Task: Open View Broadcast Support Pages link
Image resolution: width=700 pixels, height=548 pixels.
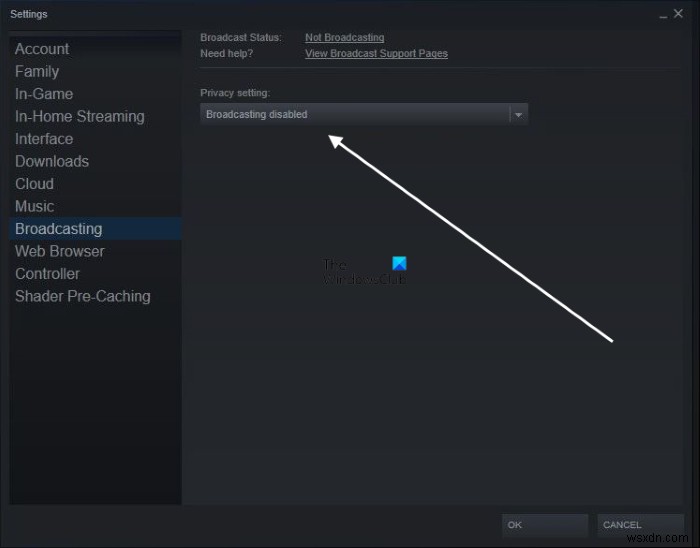Action: (x=376, y=54)
